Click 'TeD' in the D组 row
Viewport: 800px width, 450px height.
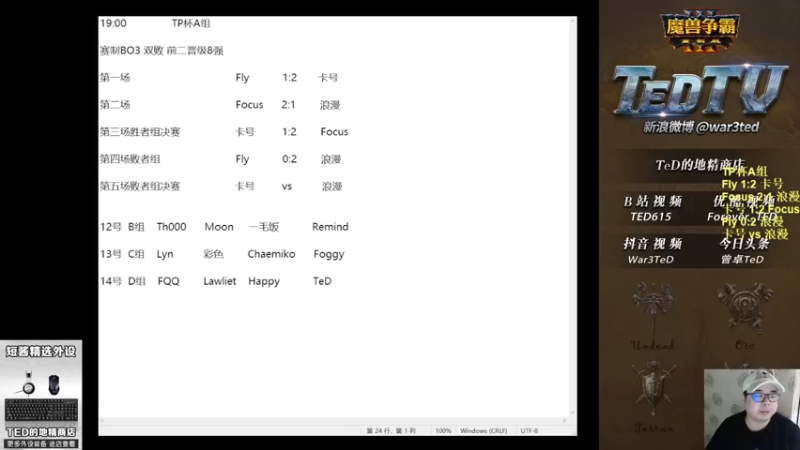pyautogui.click(x=322, y=281)
